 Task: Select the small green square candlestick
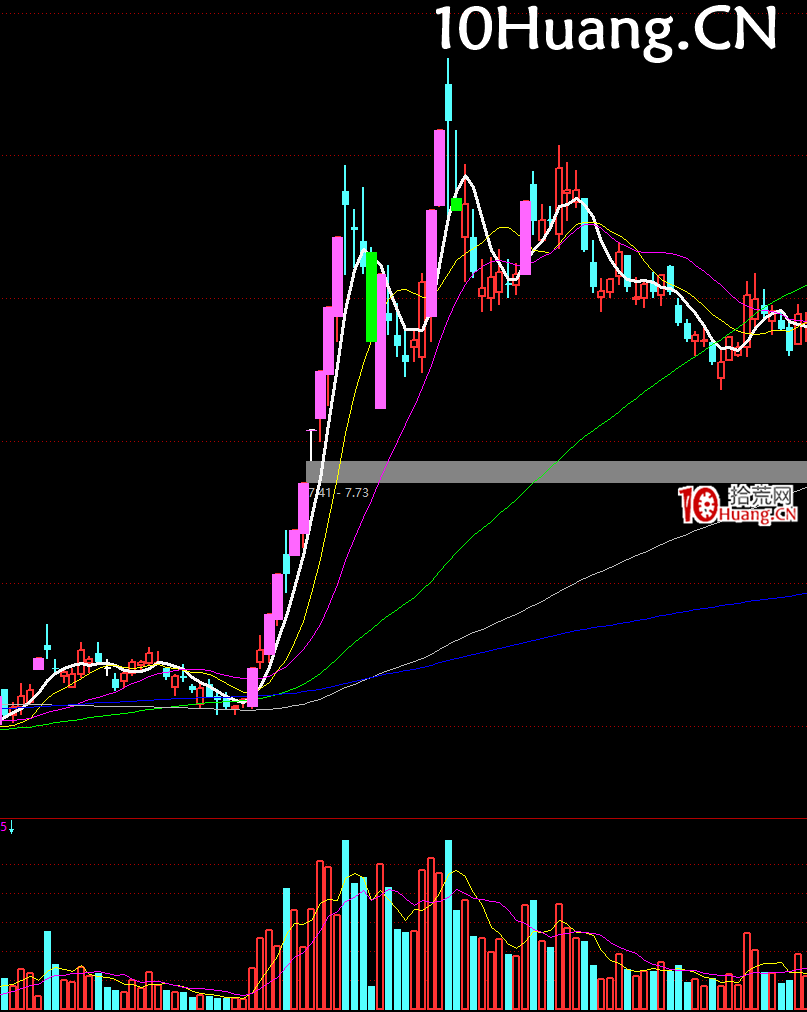point(456,205)
